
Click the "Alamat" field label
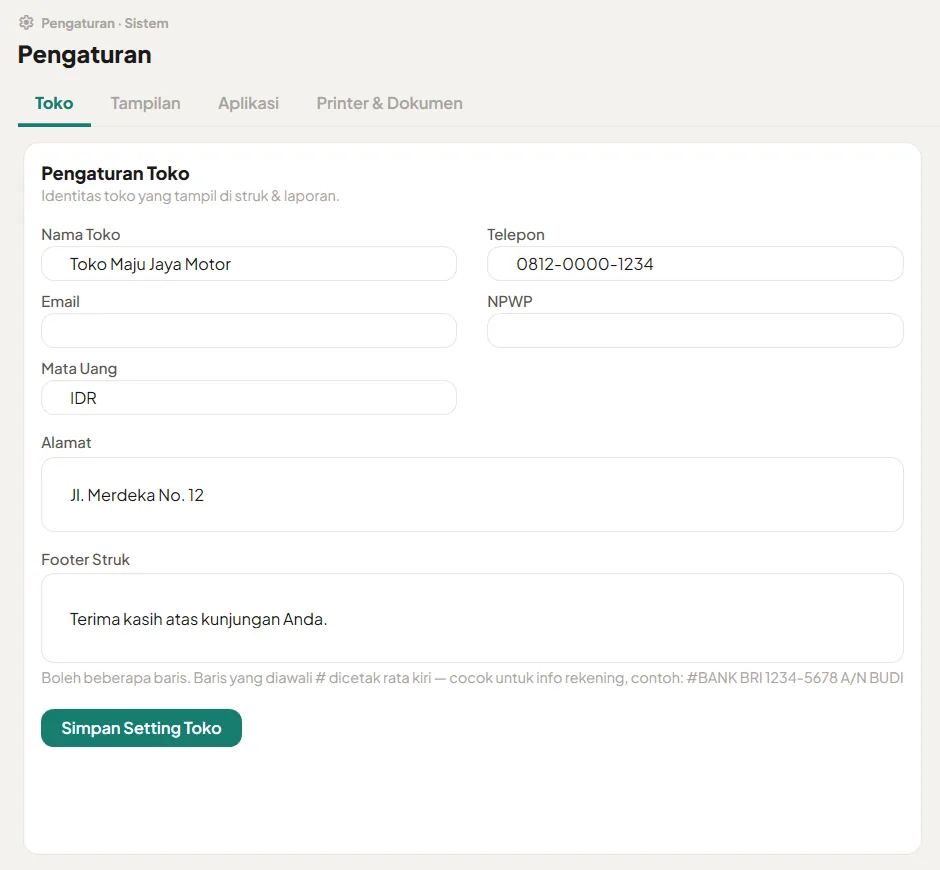[x=66, y=442]
